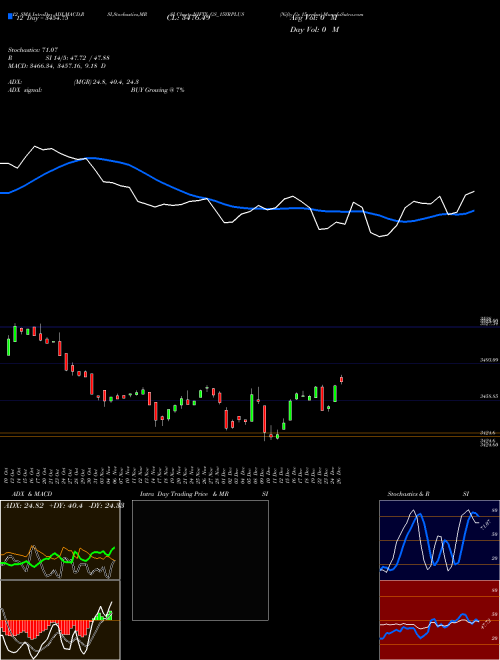The width and height of the screenshot is (500, 660).
Task: Click the BUY Growing @ 7% signal text
Action: (x=157, y=90)
